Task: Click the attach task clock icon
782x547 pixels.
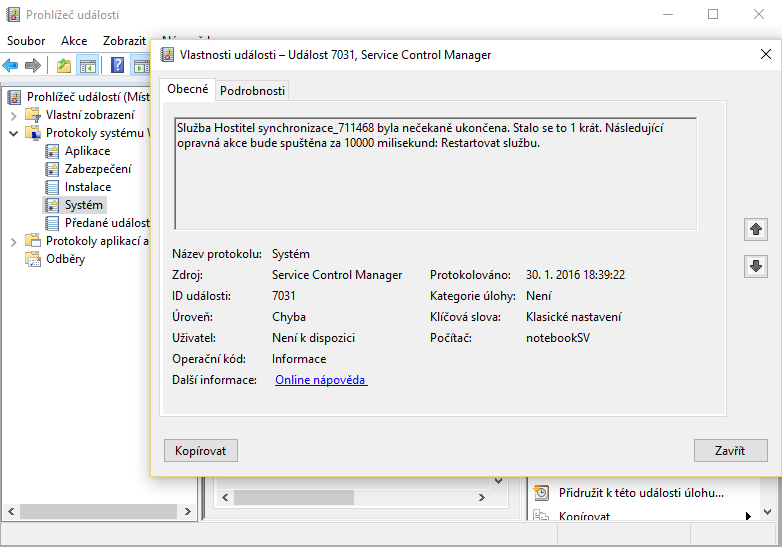Action: point(542,493)
